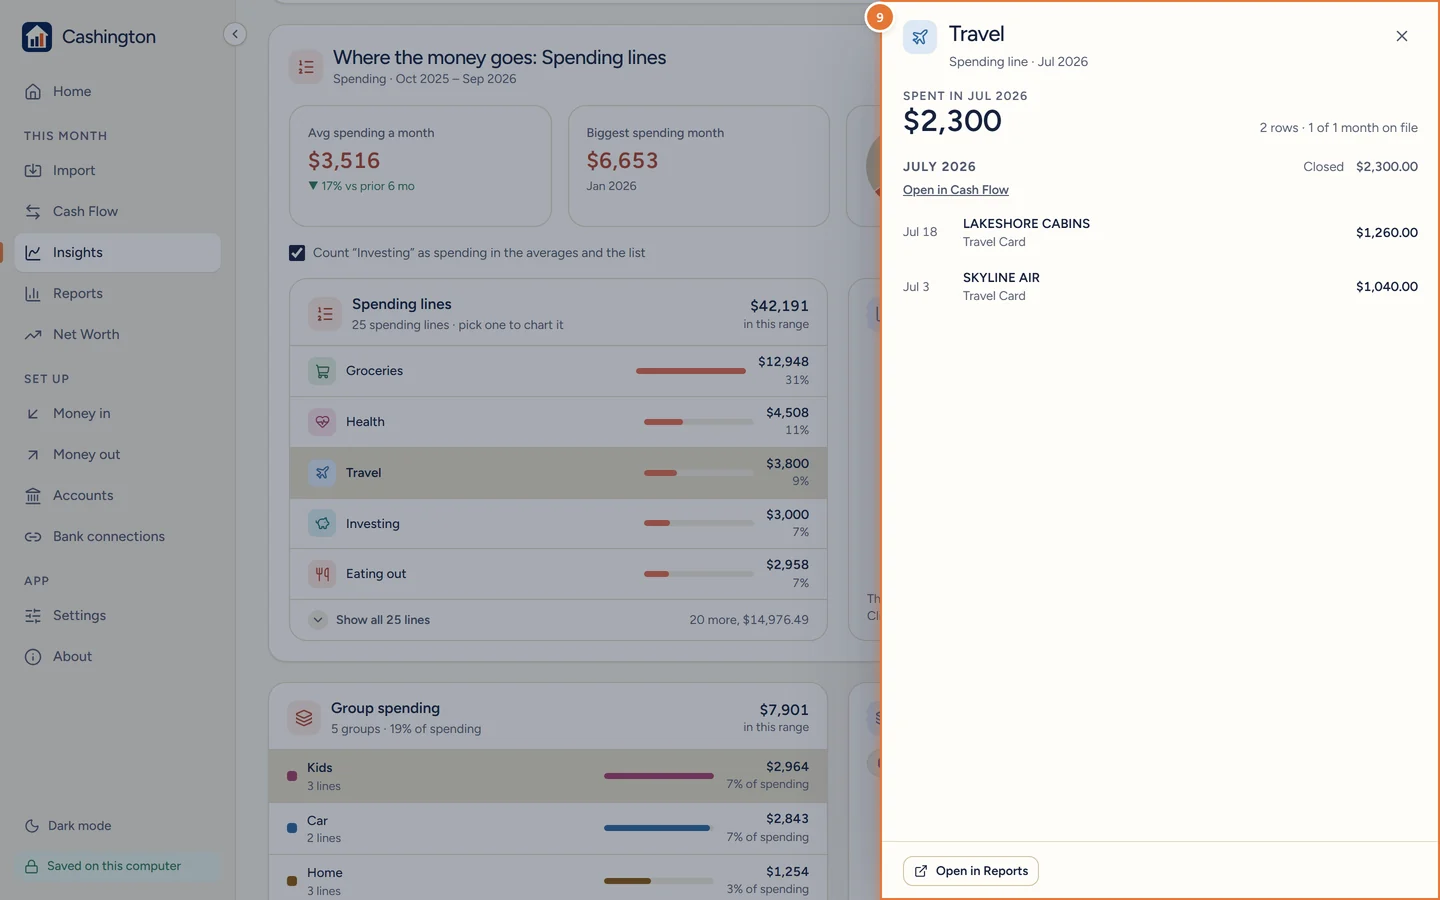Follow the Open in Cash Flow link
This screenshot has width=1440, height=900.
point(956,190)
